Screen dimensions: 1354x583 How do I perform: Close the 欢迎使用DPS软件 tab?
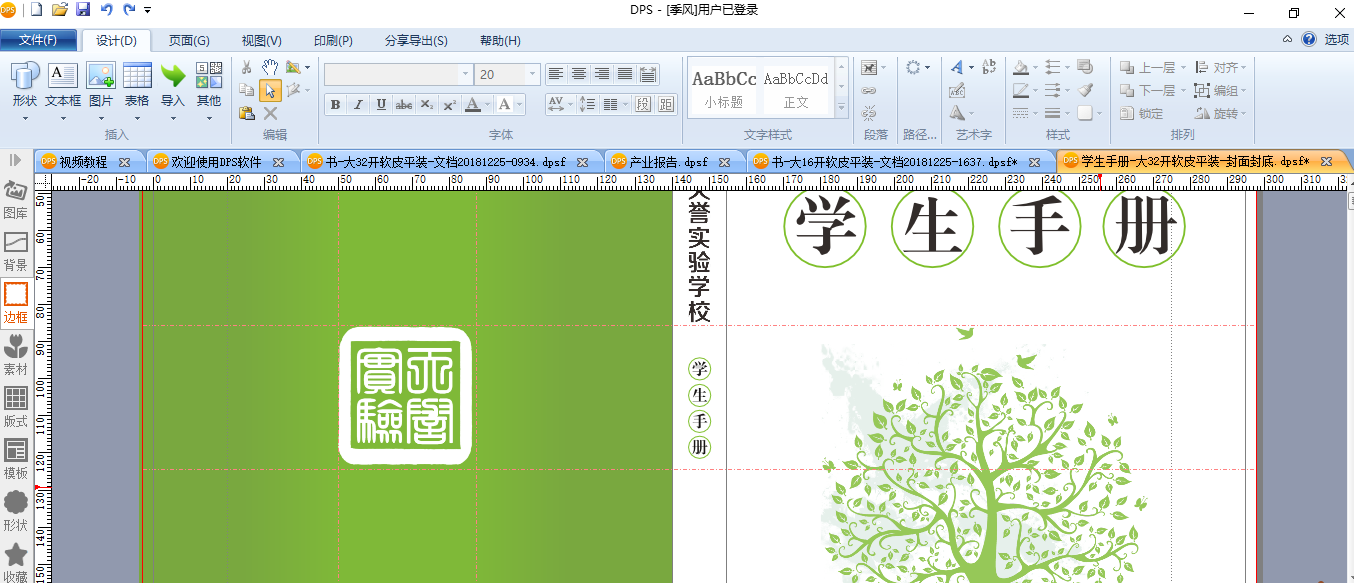[278, 162]
